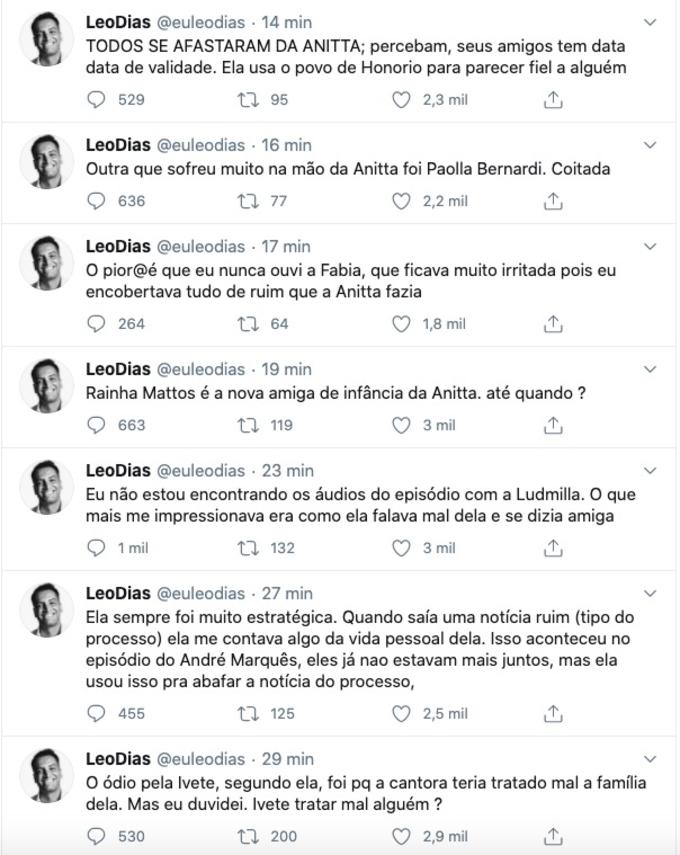Click the reply icon on the Fabia tweet
Screen dimensions: 680x855
[x=95, y=323]
